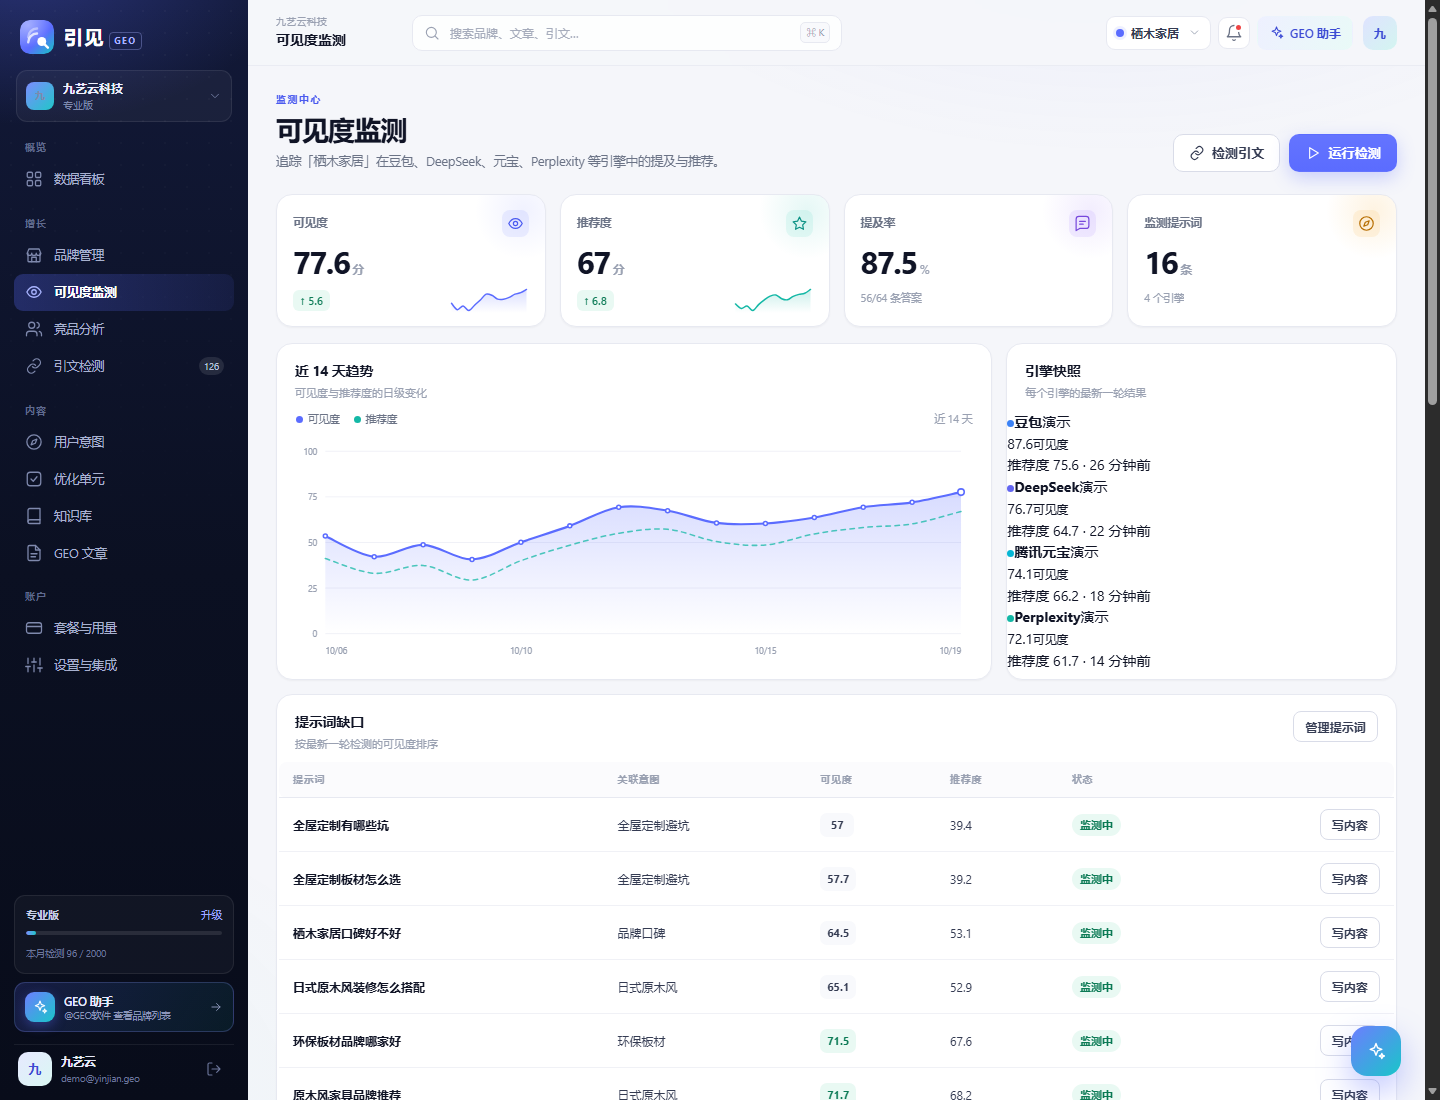Open GEO 文章 in the sidebar
This screenshot has width=1440, height=1100.
pyautogui.click(x=124, y=553)
